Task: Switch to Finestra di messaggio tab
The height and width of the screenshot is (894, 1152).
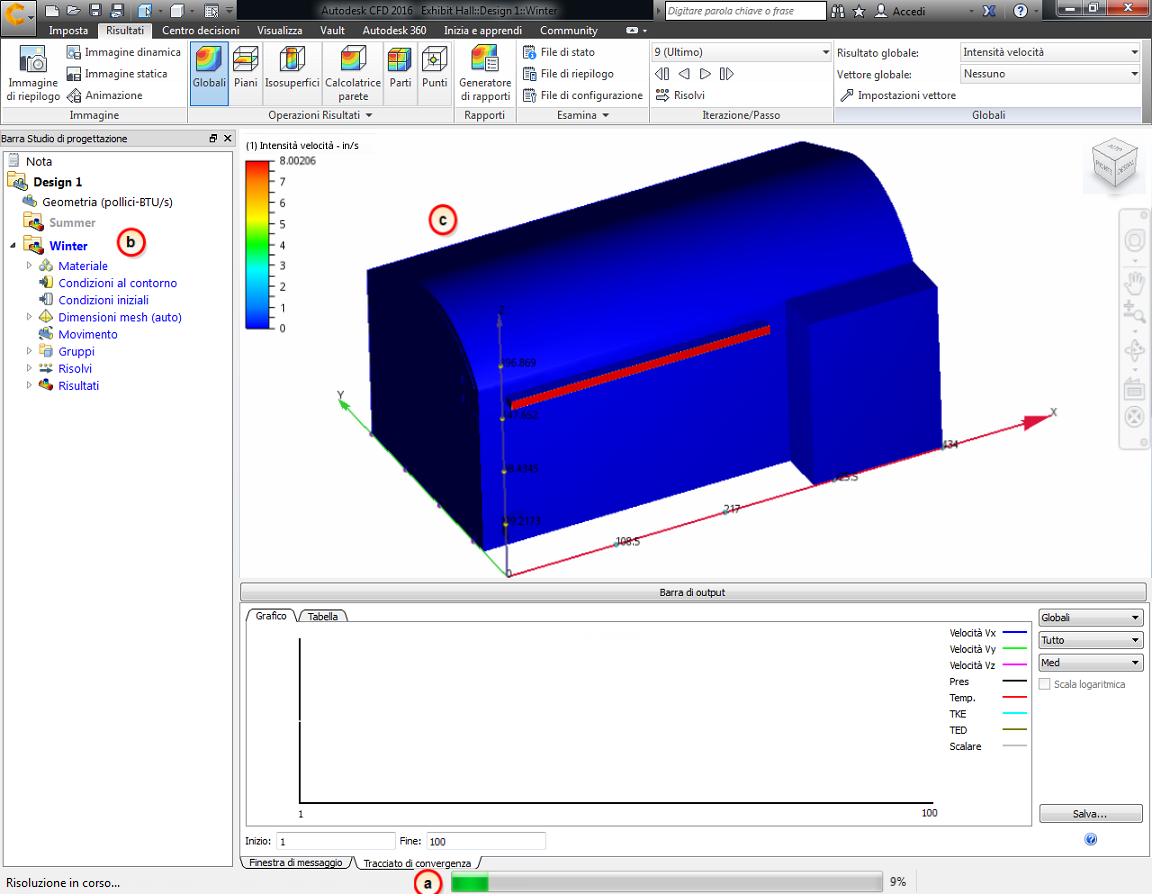Action: click(295, 862)
